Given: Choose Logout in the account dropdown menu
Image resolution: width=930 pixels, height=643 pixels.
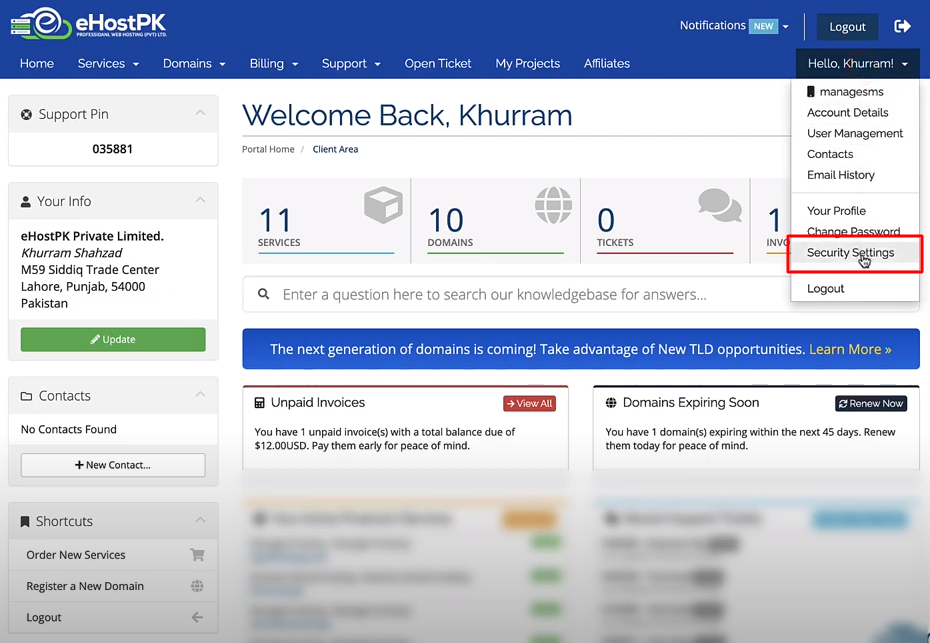Looking at the screenshot, I should (x=855, y=288).
